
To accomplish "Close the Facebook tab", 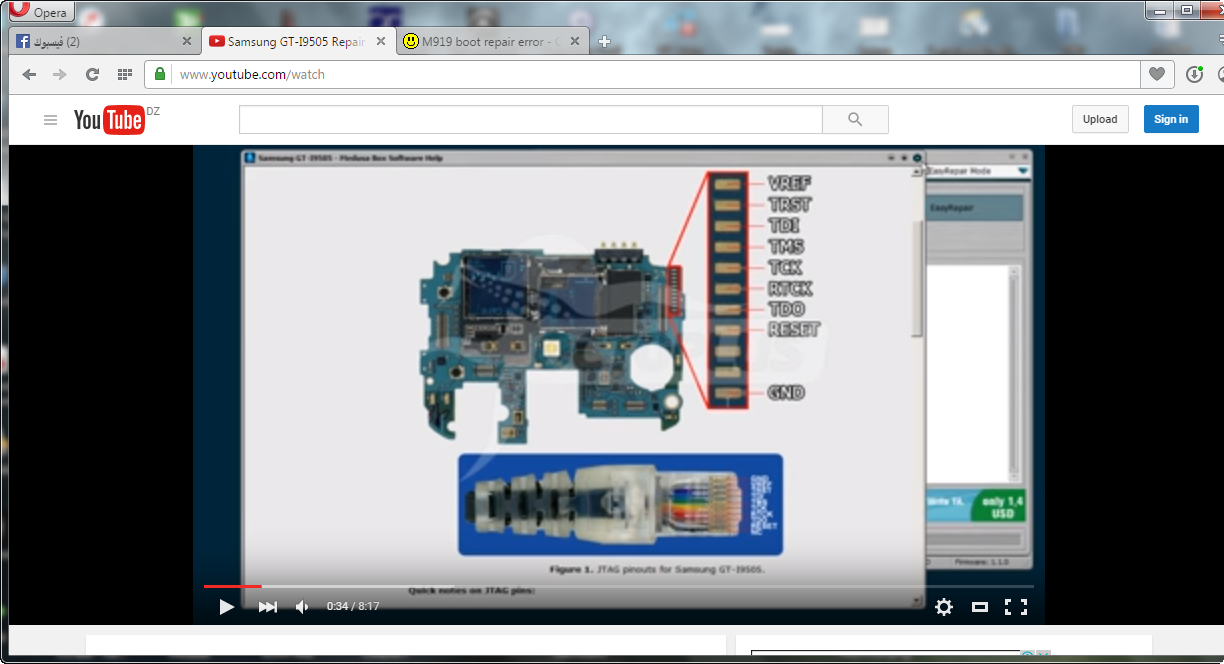I will click(187, 42).
